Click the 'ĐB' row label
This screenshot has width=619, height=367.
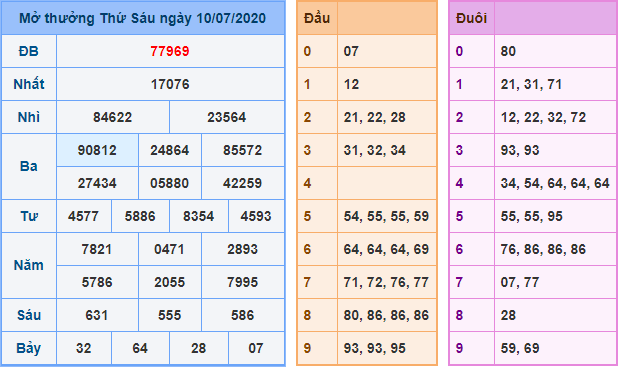(29, 51)
